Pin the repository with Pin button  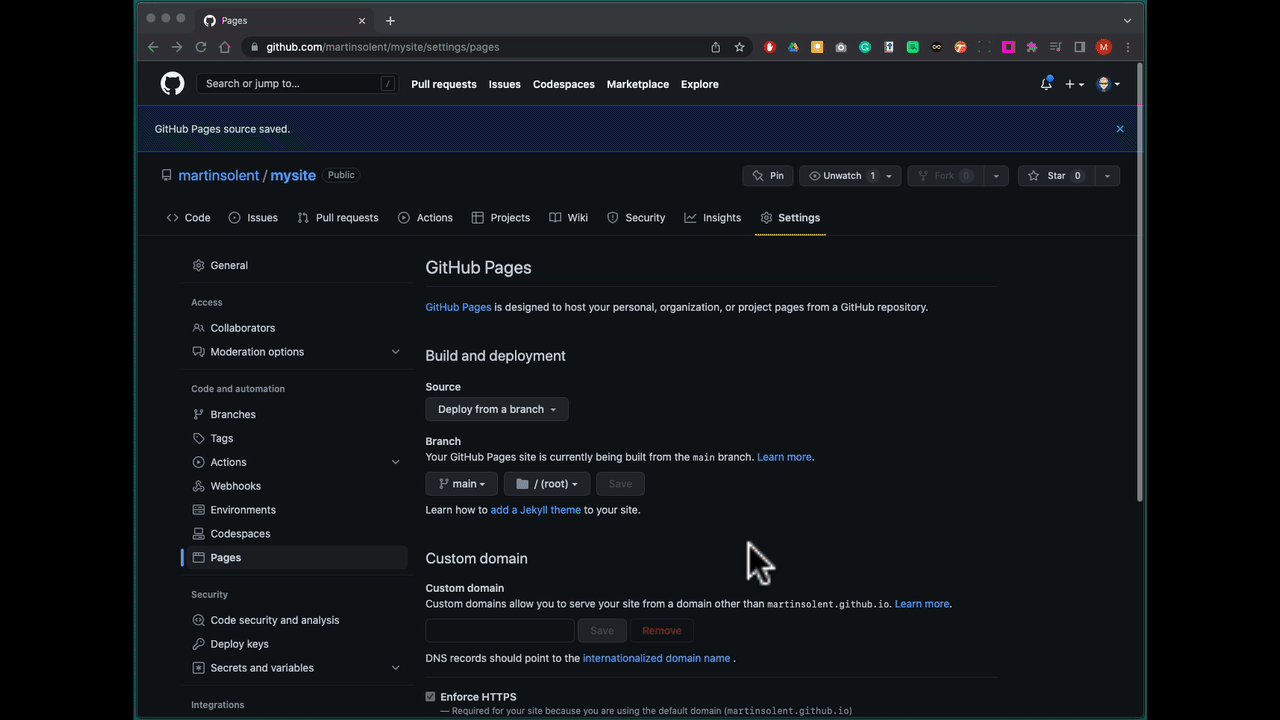(768, 176)
